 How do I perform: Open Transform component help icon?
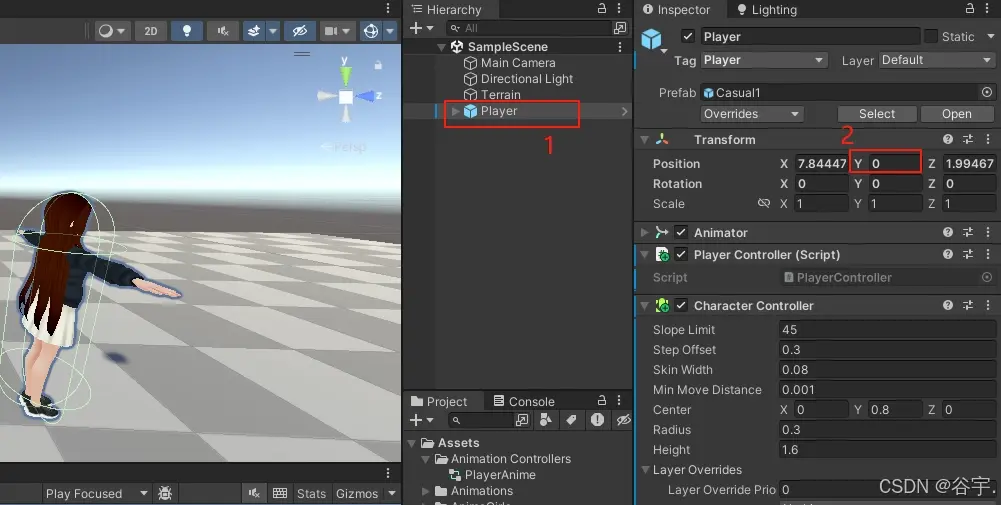[948, 139]
